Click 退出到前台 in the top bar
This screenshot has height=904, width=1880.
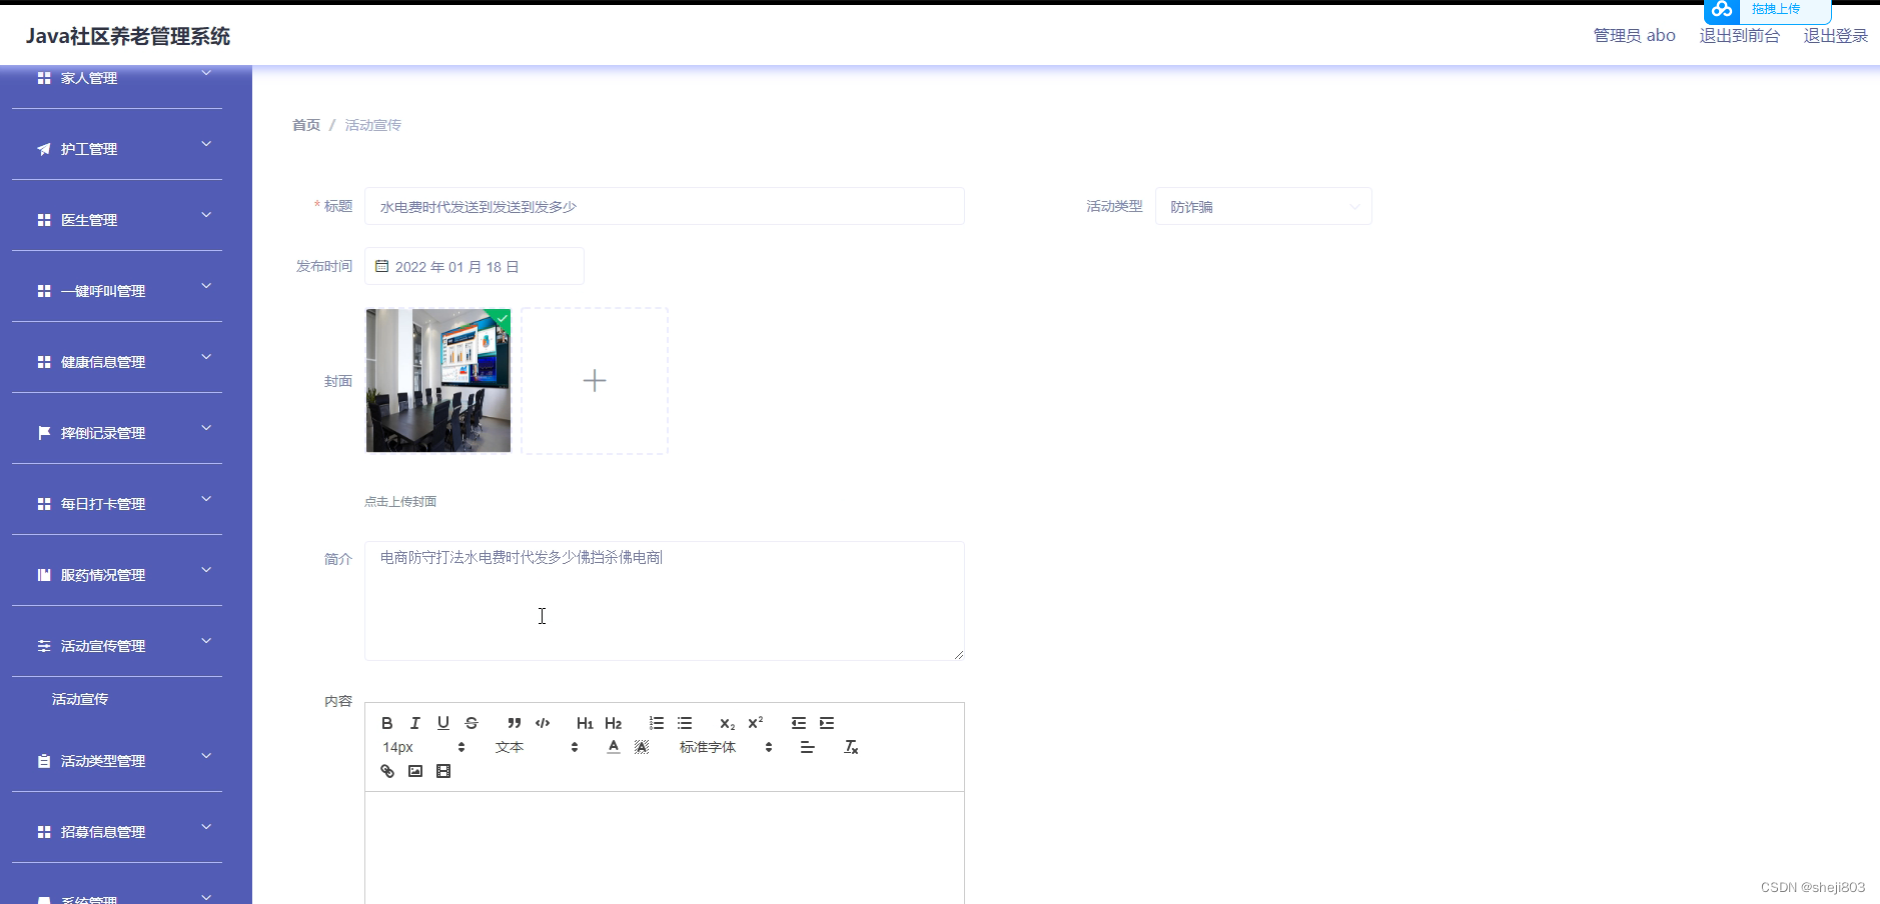[1740, 34]
